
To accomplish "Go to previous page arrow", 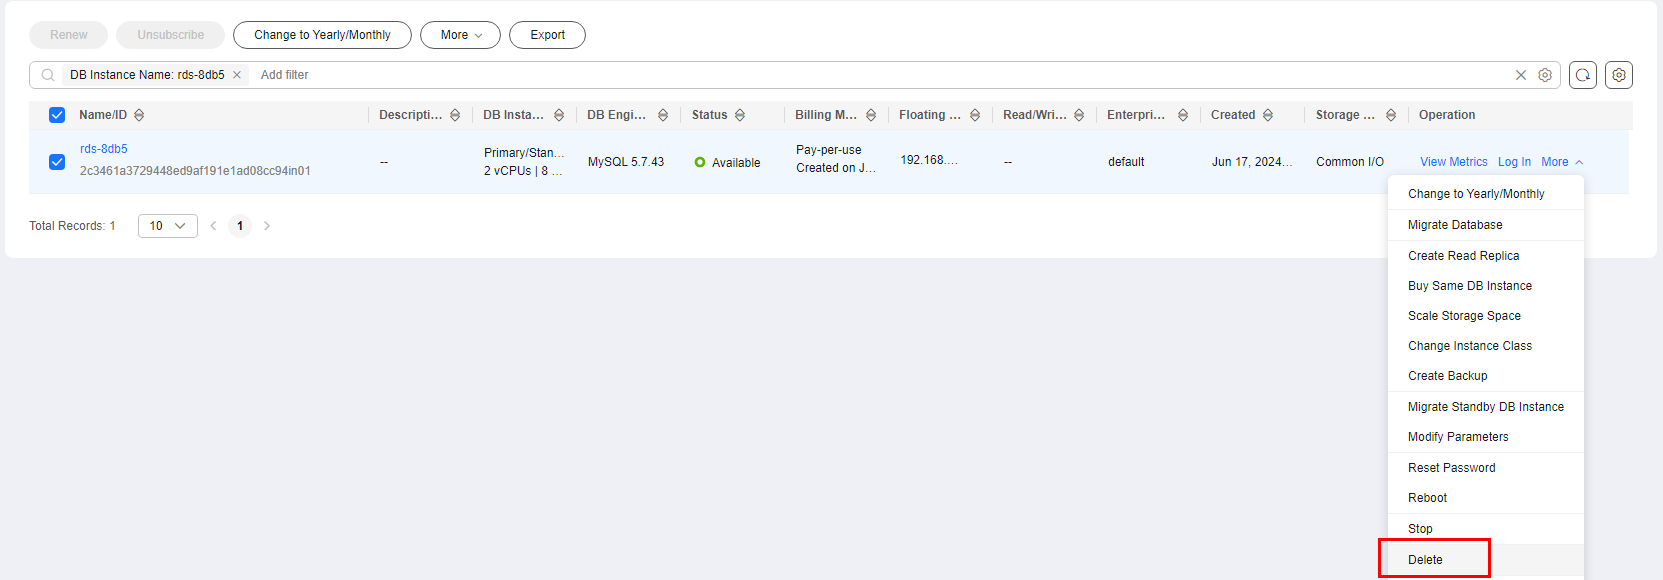I will tap(213, 226).
